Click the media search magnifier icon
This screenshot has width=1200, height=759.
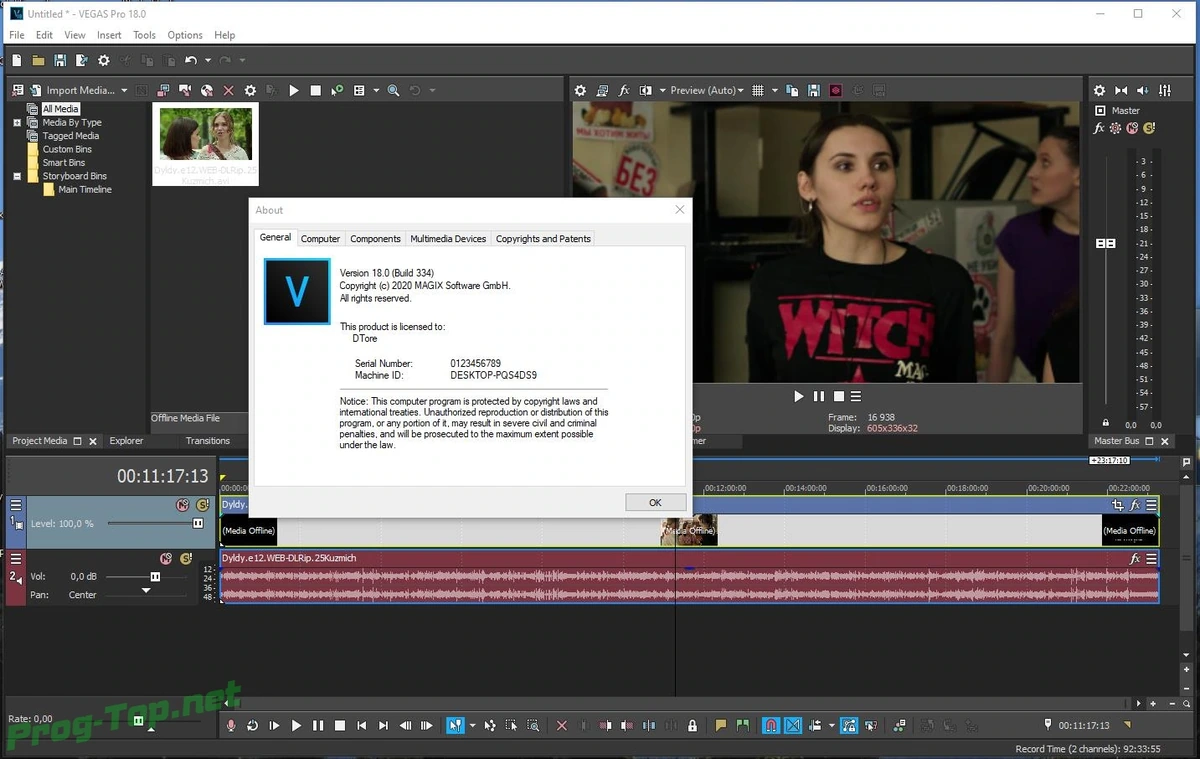(393, 90)
